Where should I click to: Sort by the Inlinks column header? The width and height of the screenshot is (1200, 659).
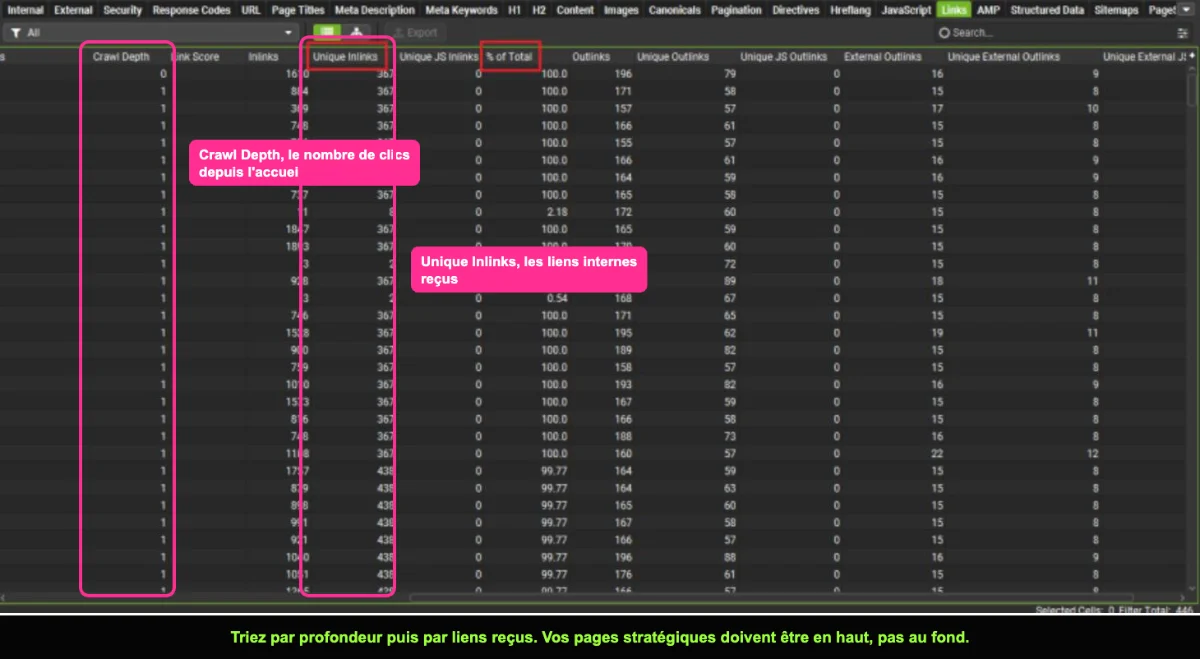(x=263, y=57)
